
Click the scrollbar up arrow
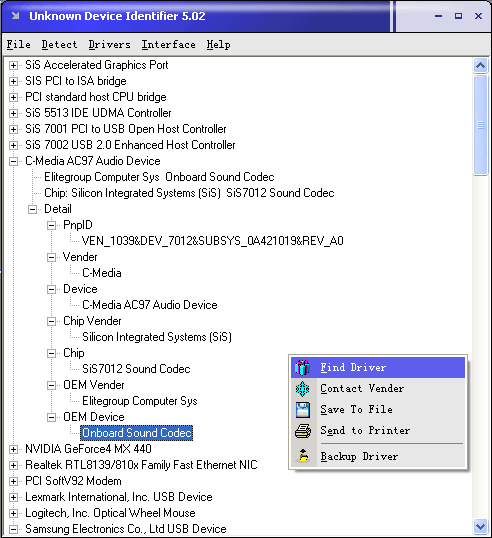pyautogui.click(x=480, y=65)
